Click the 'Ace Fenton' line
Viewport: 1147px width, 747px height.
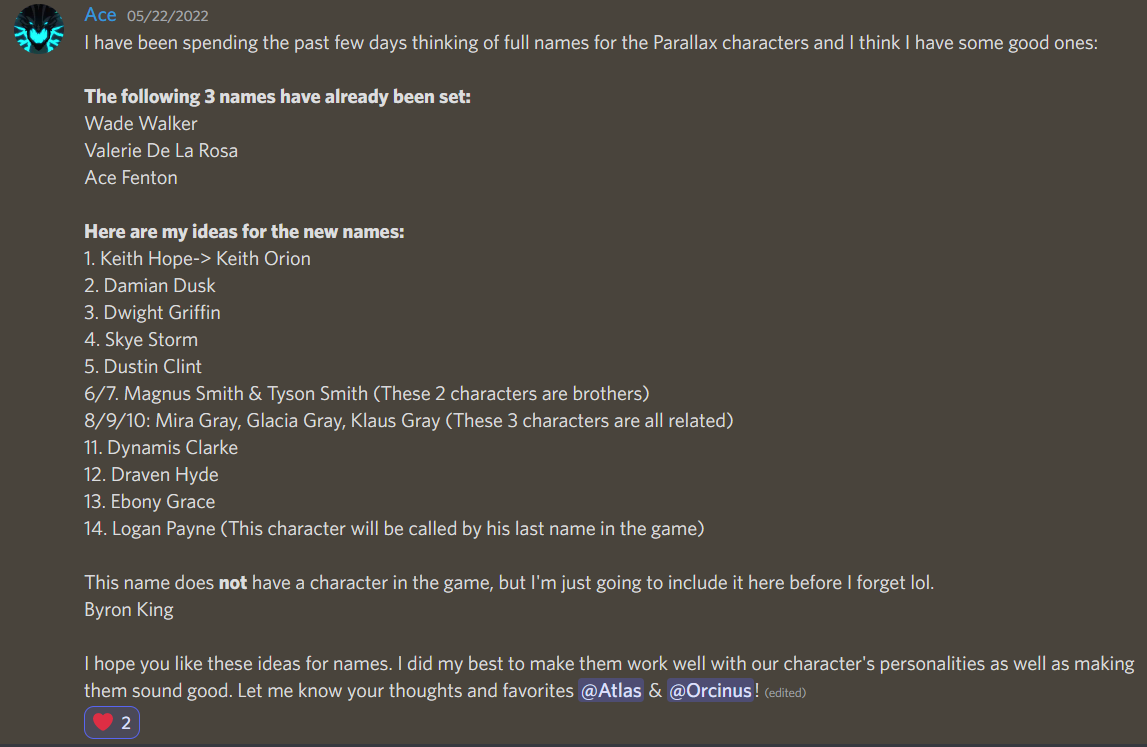131,178
